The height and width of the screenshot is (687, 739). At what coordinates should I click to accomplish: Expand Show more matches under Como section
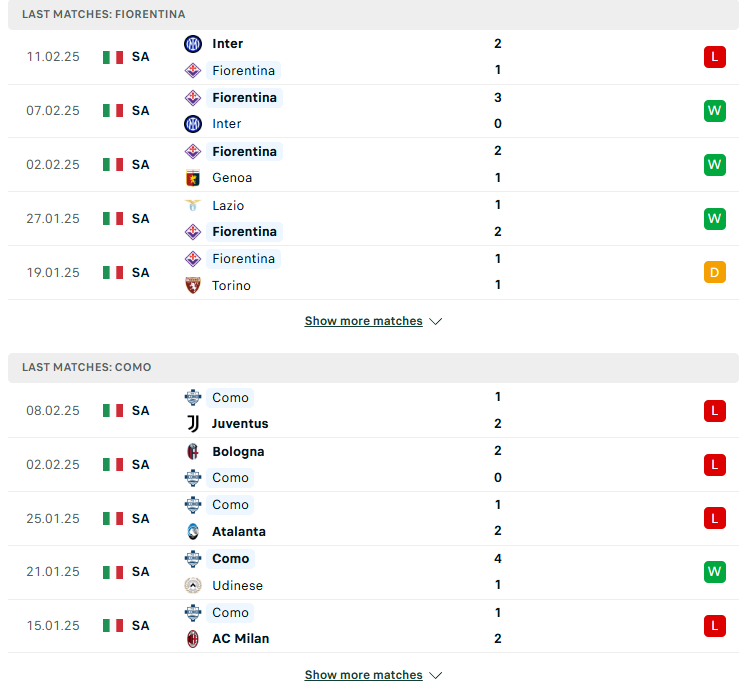coord(363,675)
